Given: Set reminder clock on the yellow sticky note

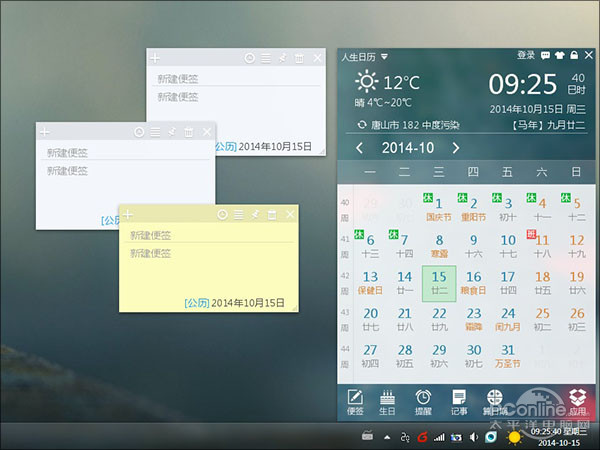Looking at the screenshot, I should point(222,215).
